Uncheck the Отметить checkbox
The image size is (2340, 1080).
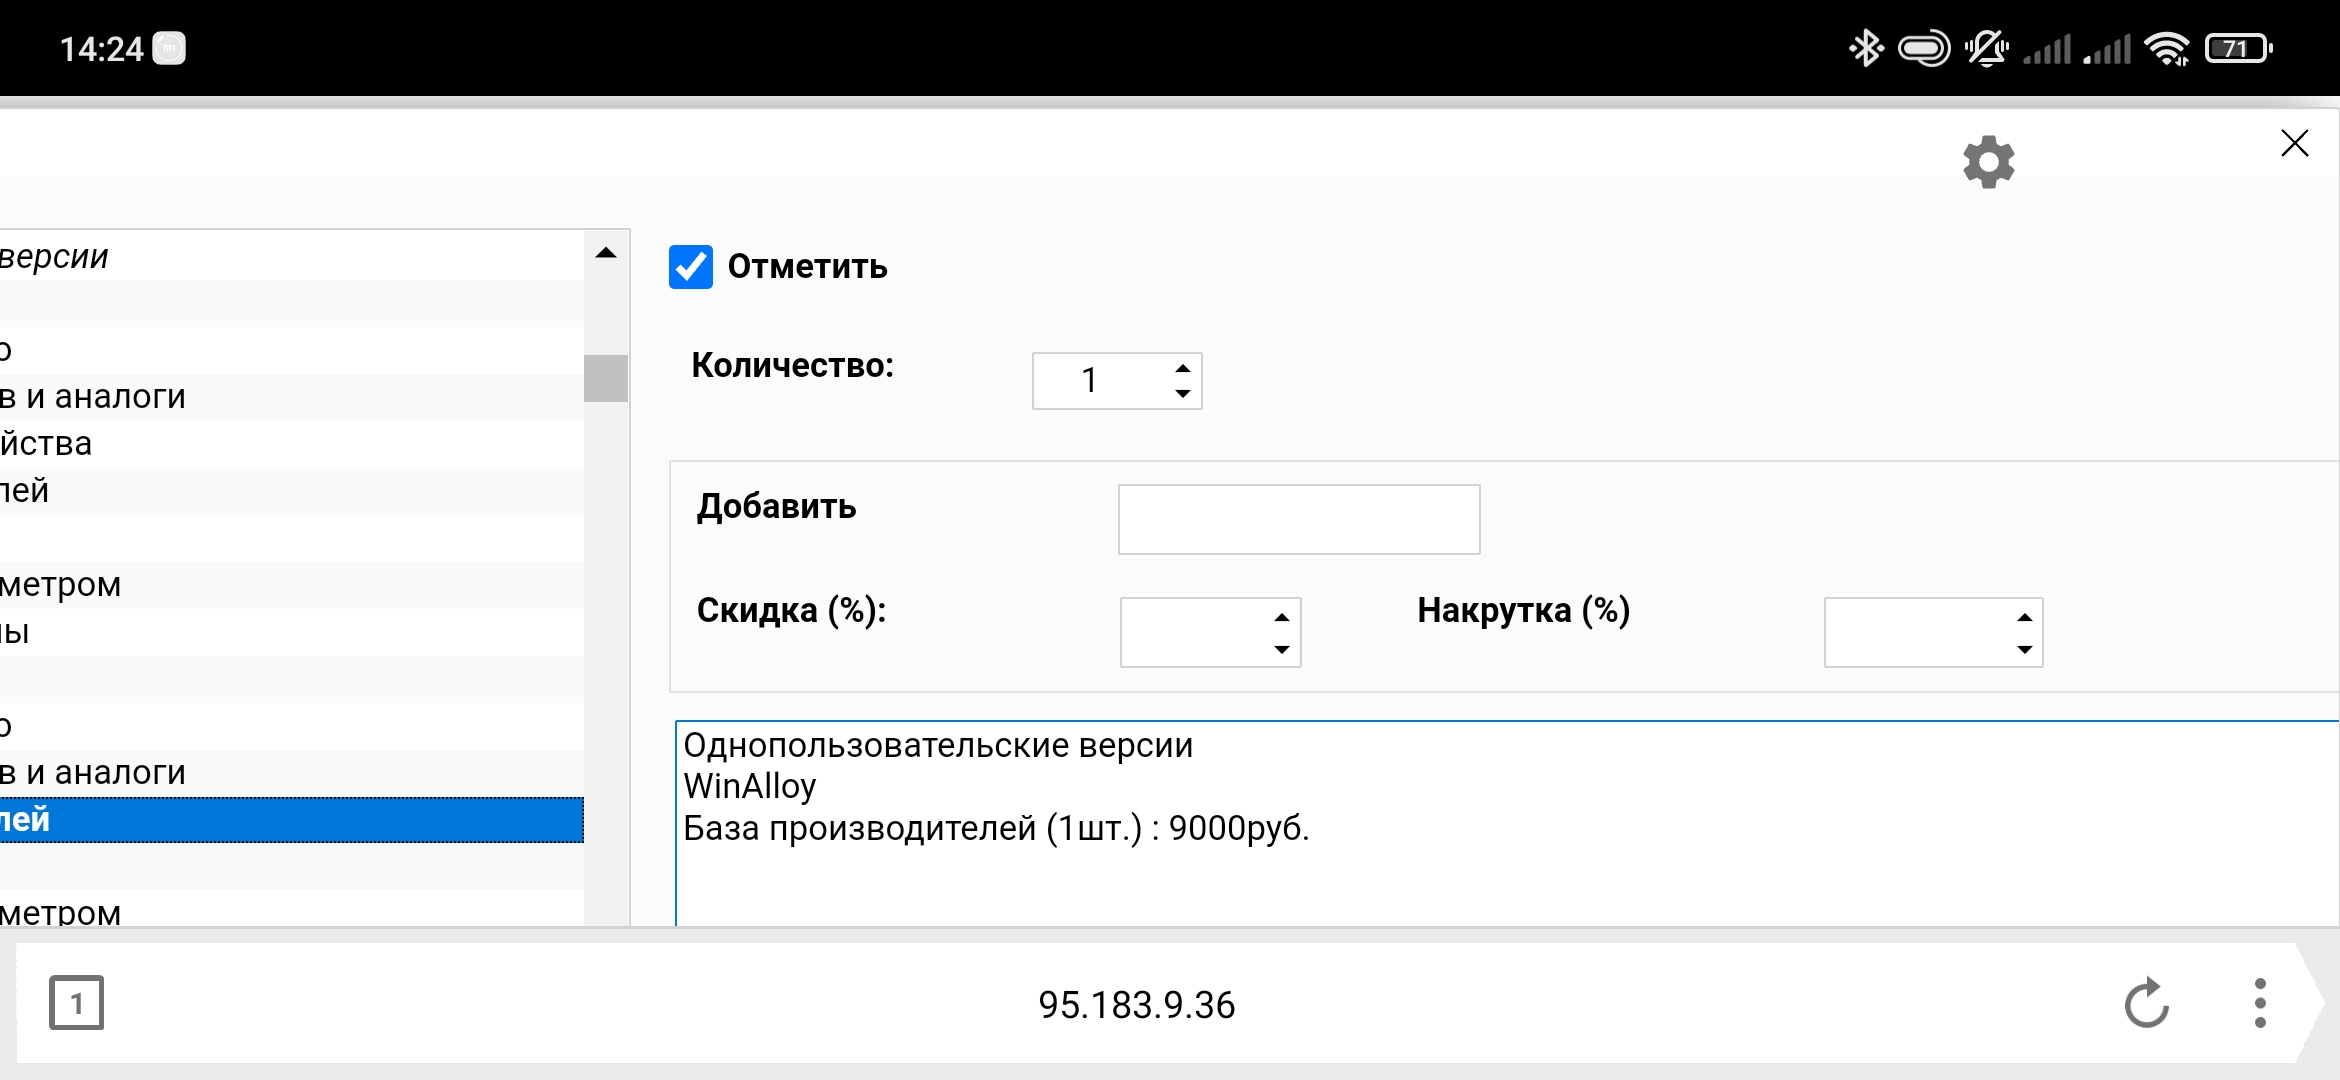pyautogui.click(x=691, y=267)
